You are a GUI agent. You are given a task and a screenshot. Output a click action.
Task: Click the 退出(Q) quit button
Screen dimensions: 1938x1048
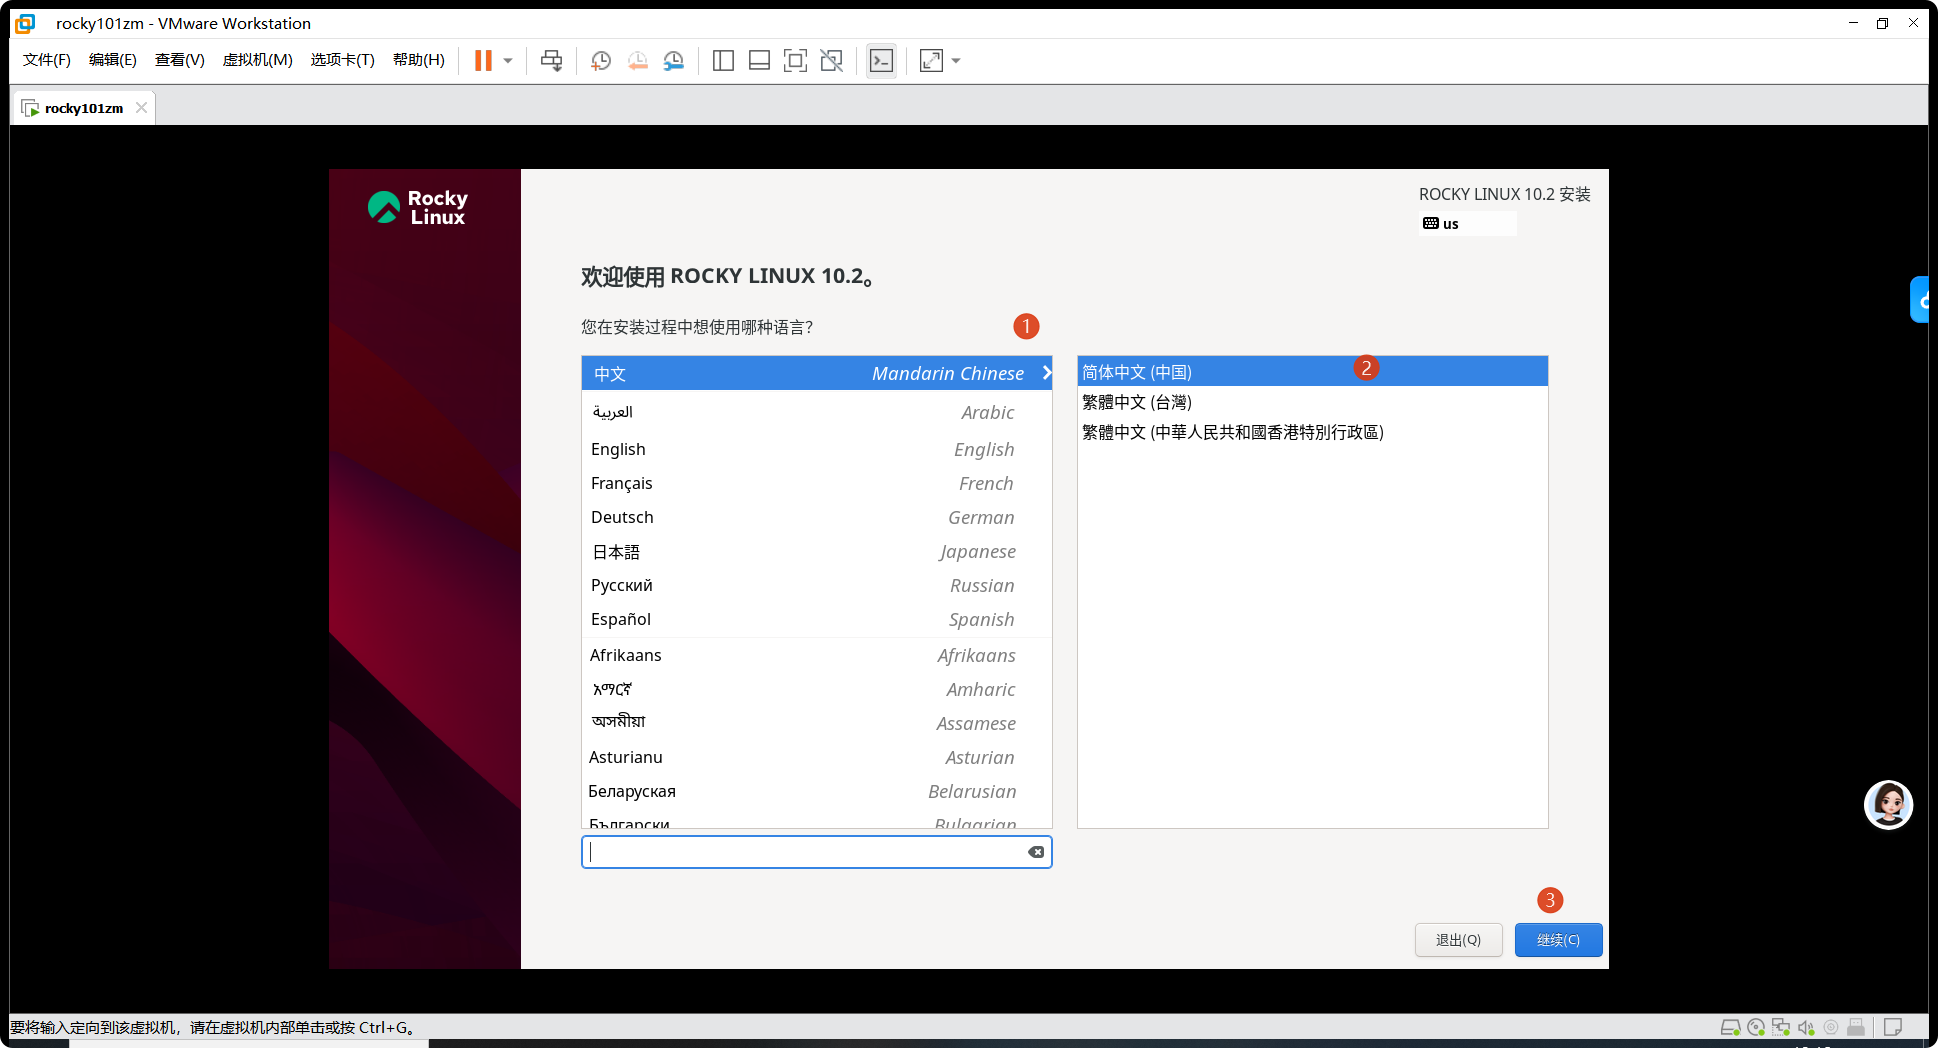click(1458, 940)
